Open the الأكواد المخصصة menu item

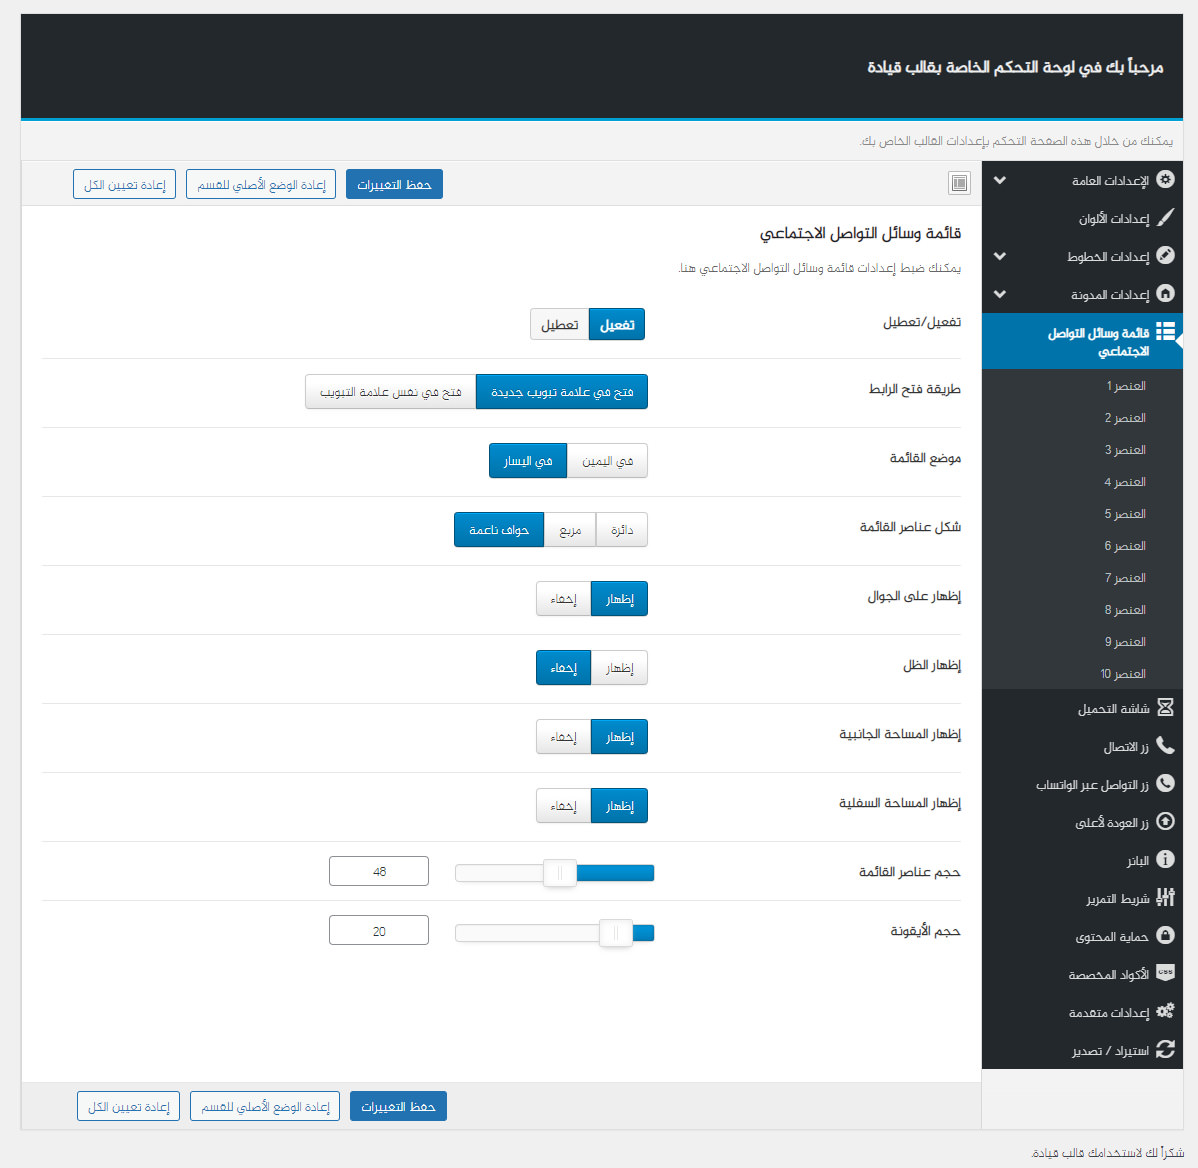1108,975
